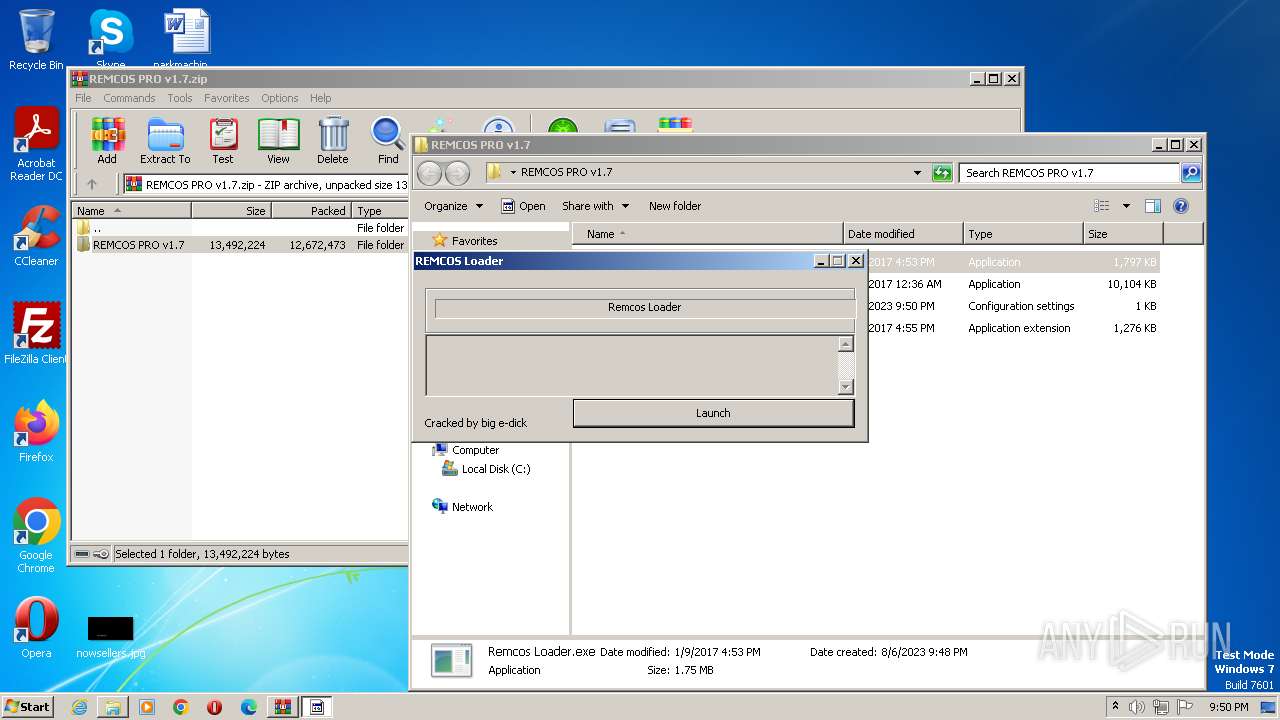The image size is (1280, 720).
Task: Click WinRAR Extract To icon
Action: 165,140
